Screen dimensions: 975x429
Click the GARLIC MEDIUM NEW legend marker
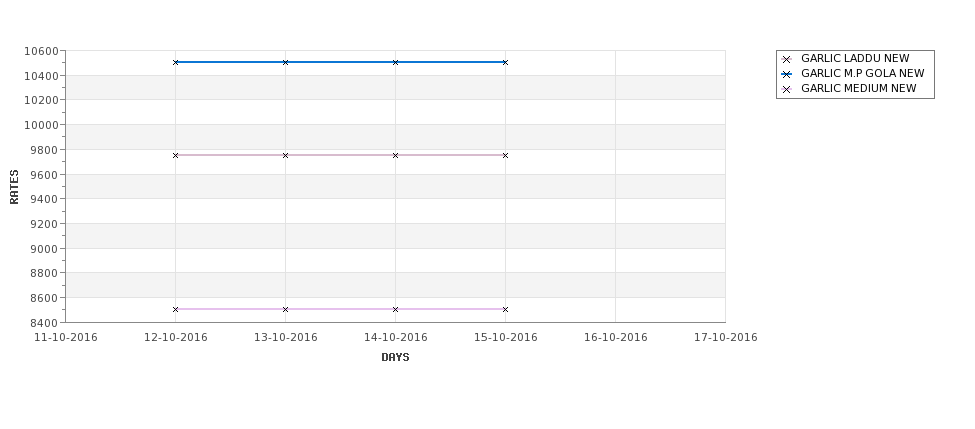(x=786, y=90)
